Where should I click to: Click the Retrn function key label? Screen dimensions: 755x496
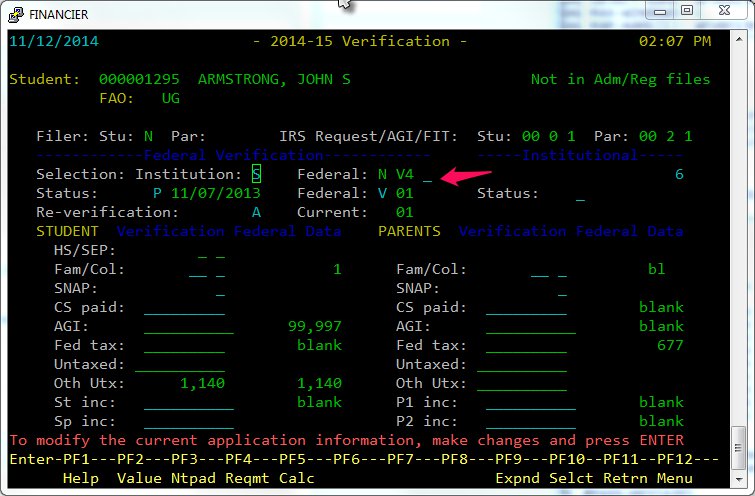(x=625, y=478)
